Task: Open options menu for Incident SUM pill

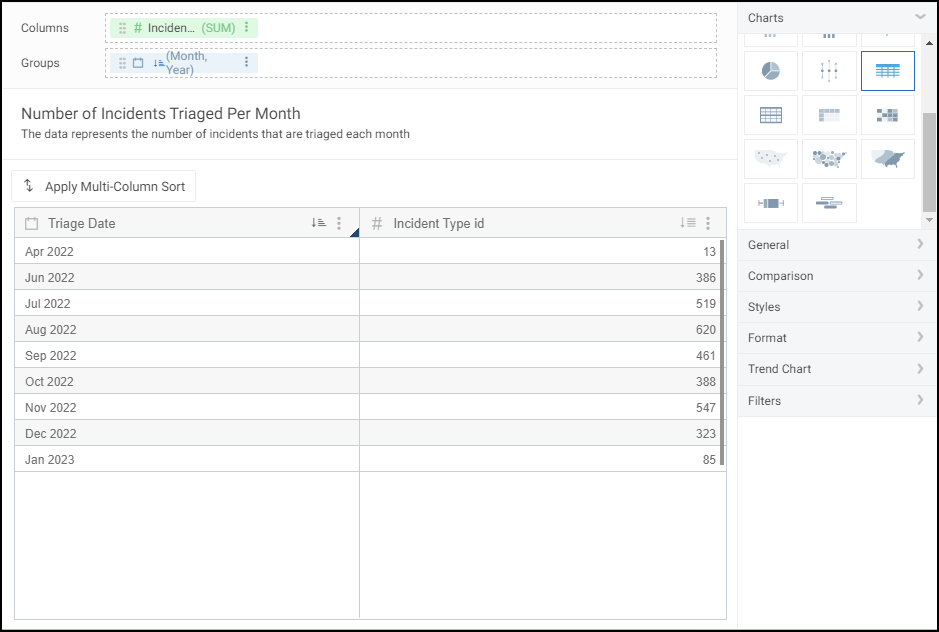Action: [x=247, y=28]
